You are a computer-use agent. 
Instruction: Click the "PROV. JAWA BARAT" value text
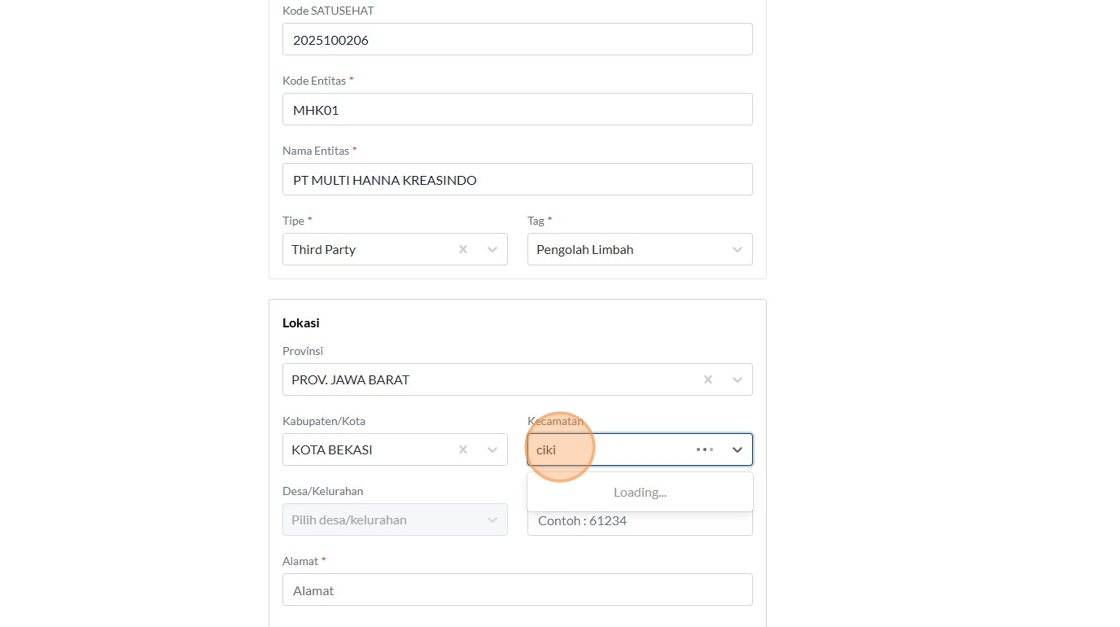(350, 380)
